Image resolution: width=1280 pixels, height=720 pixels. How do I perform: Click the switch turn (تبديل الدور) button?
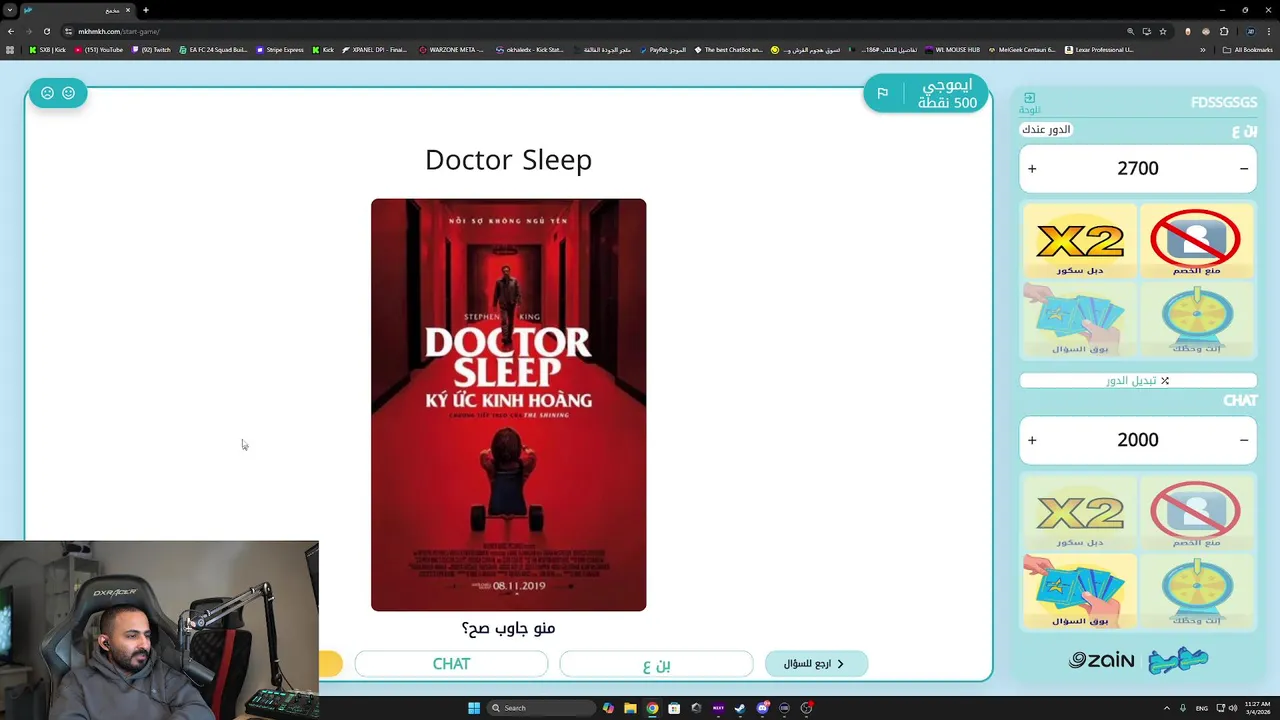(x=1138, y=381)
